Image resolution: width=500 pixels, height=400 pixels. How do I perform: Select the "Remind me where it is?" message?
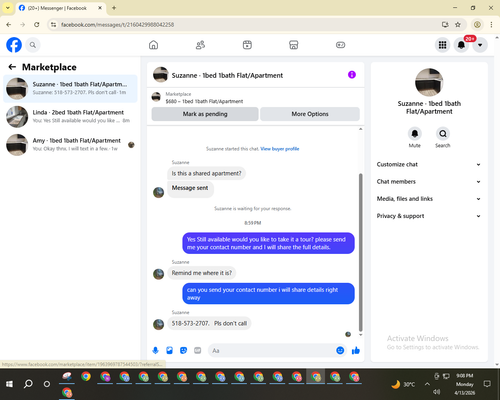point(202,273)
